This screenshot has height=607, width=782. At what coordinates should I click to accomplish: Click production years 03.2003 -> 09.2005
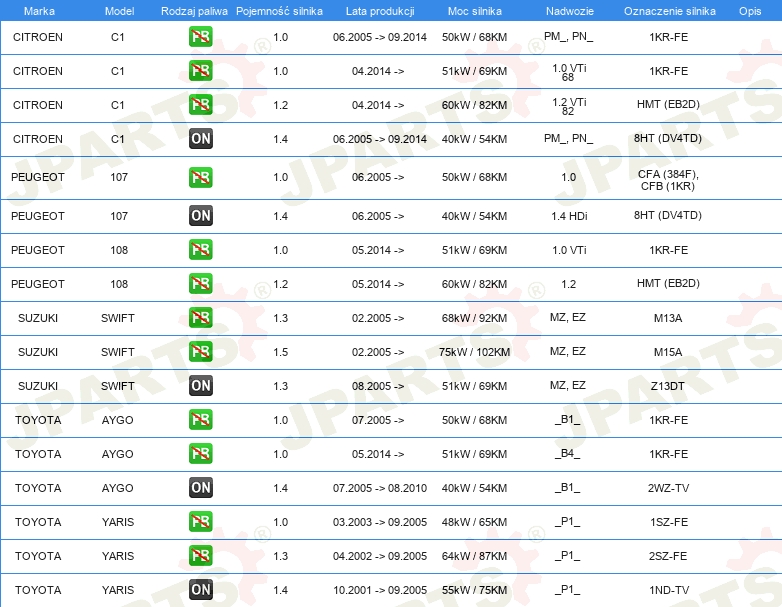(380, 522)
